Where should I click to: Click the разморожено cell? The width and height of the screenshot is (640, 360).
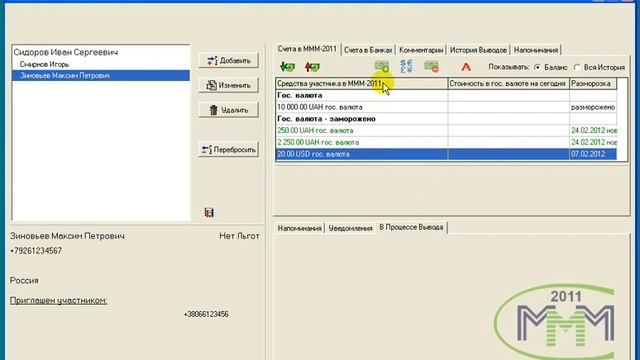pos(593,107)
